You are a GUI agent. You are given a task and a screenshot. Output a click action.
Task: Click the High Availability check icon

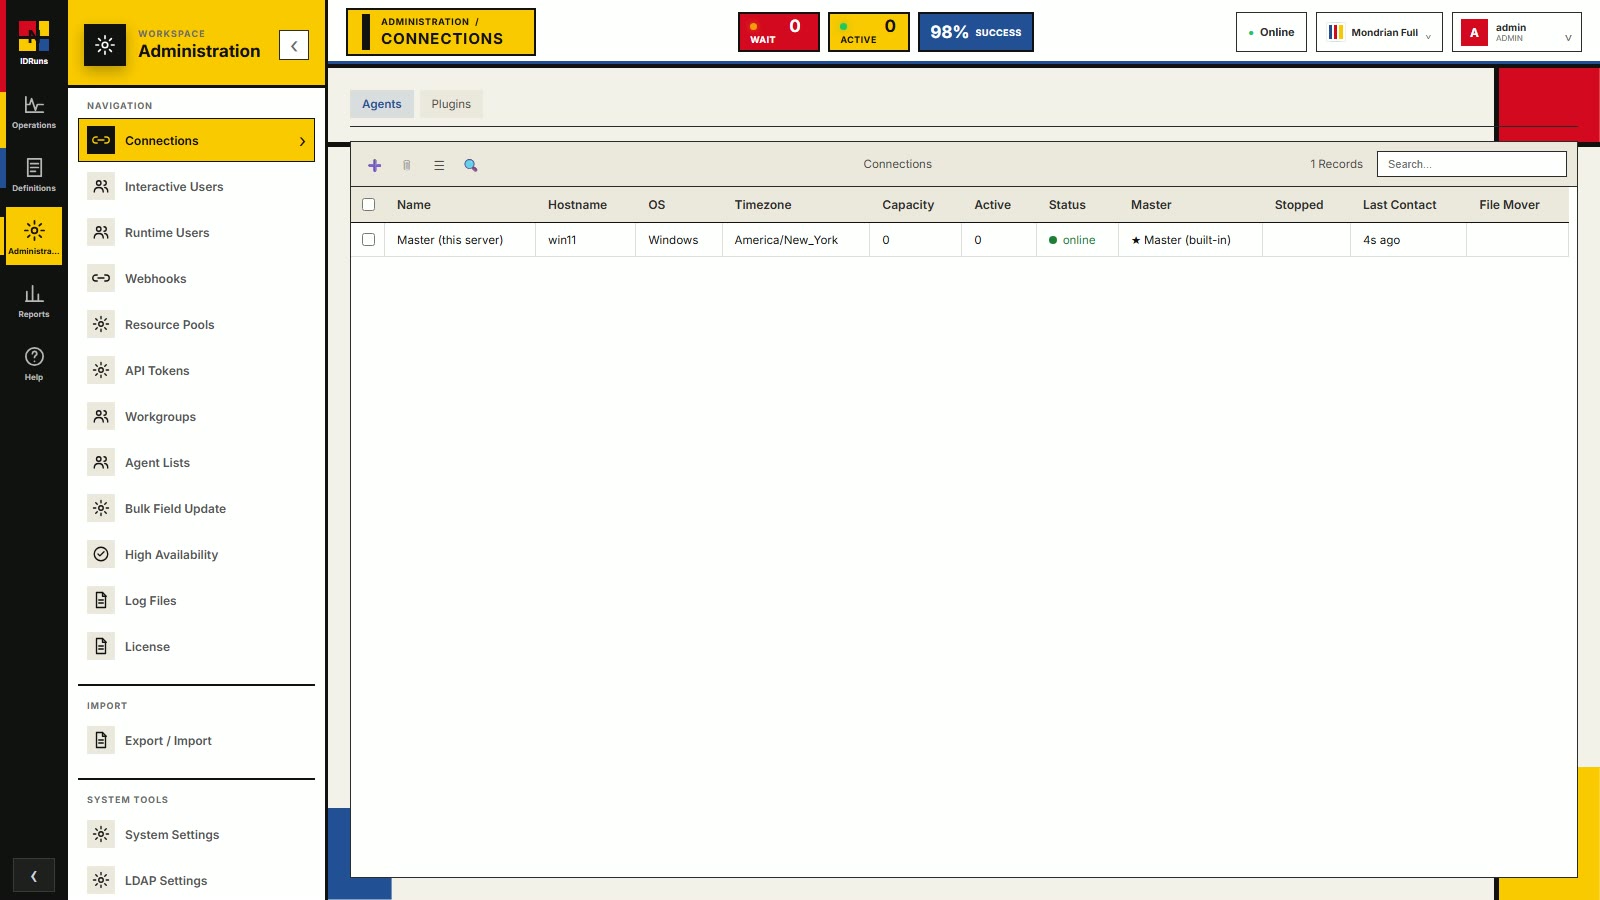point(101,554)
